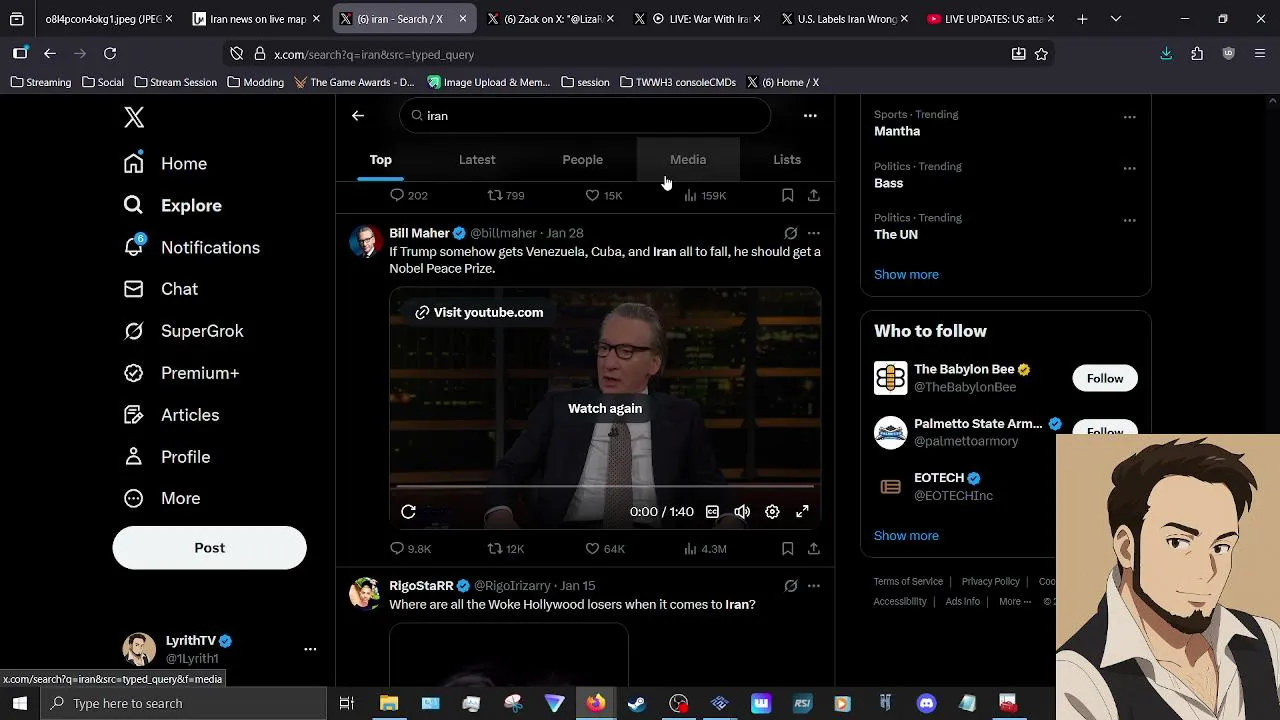1280x720 pixels.
Task: Open Articles in the sidebar
Action: coord(171,415)
